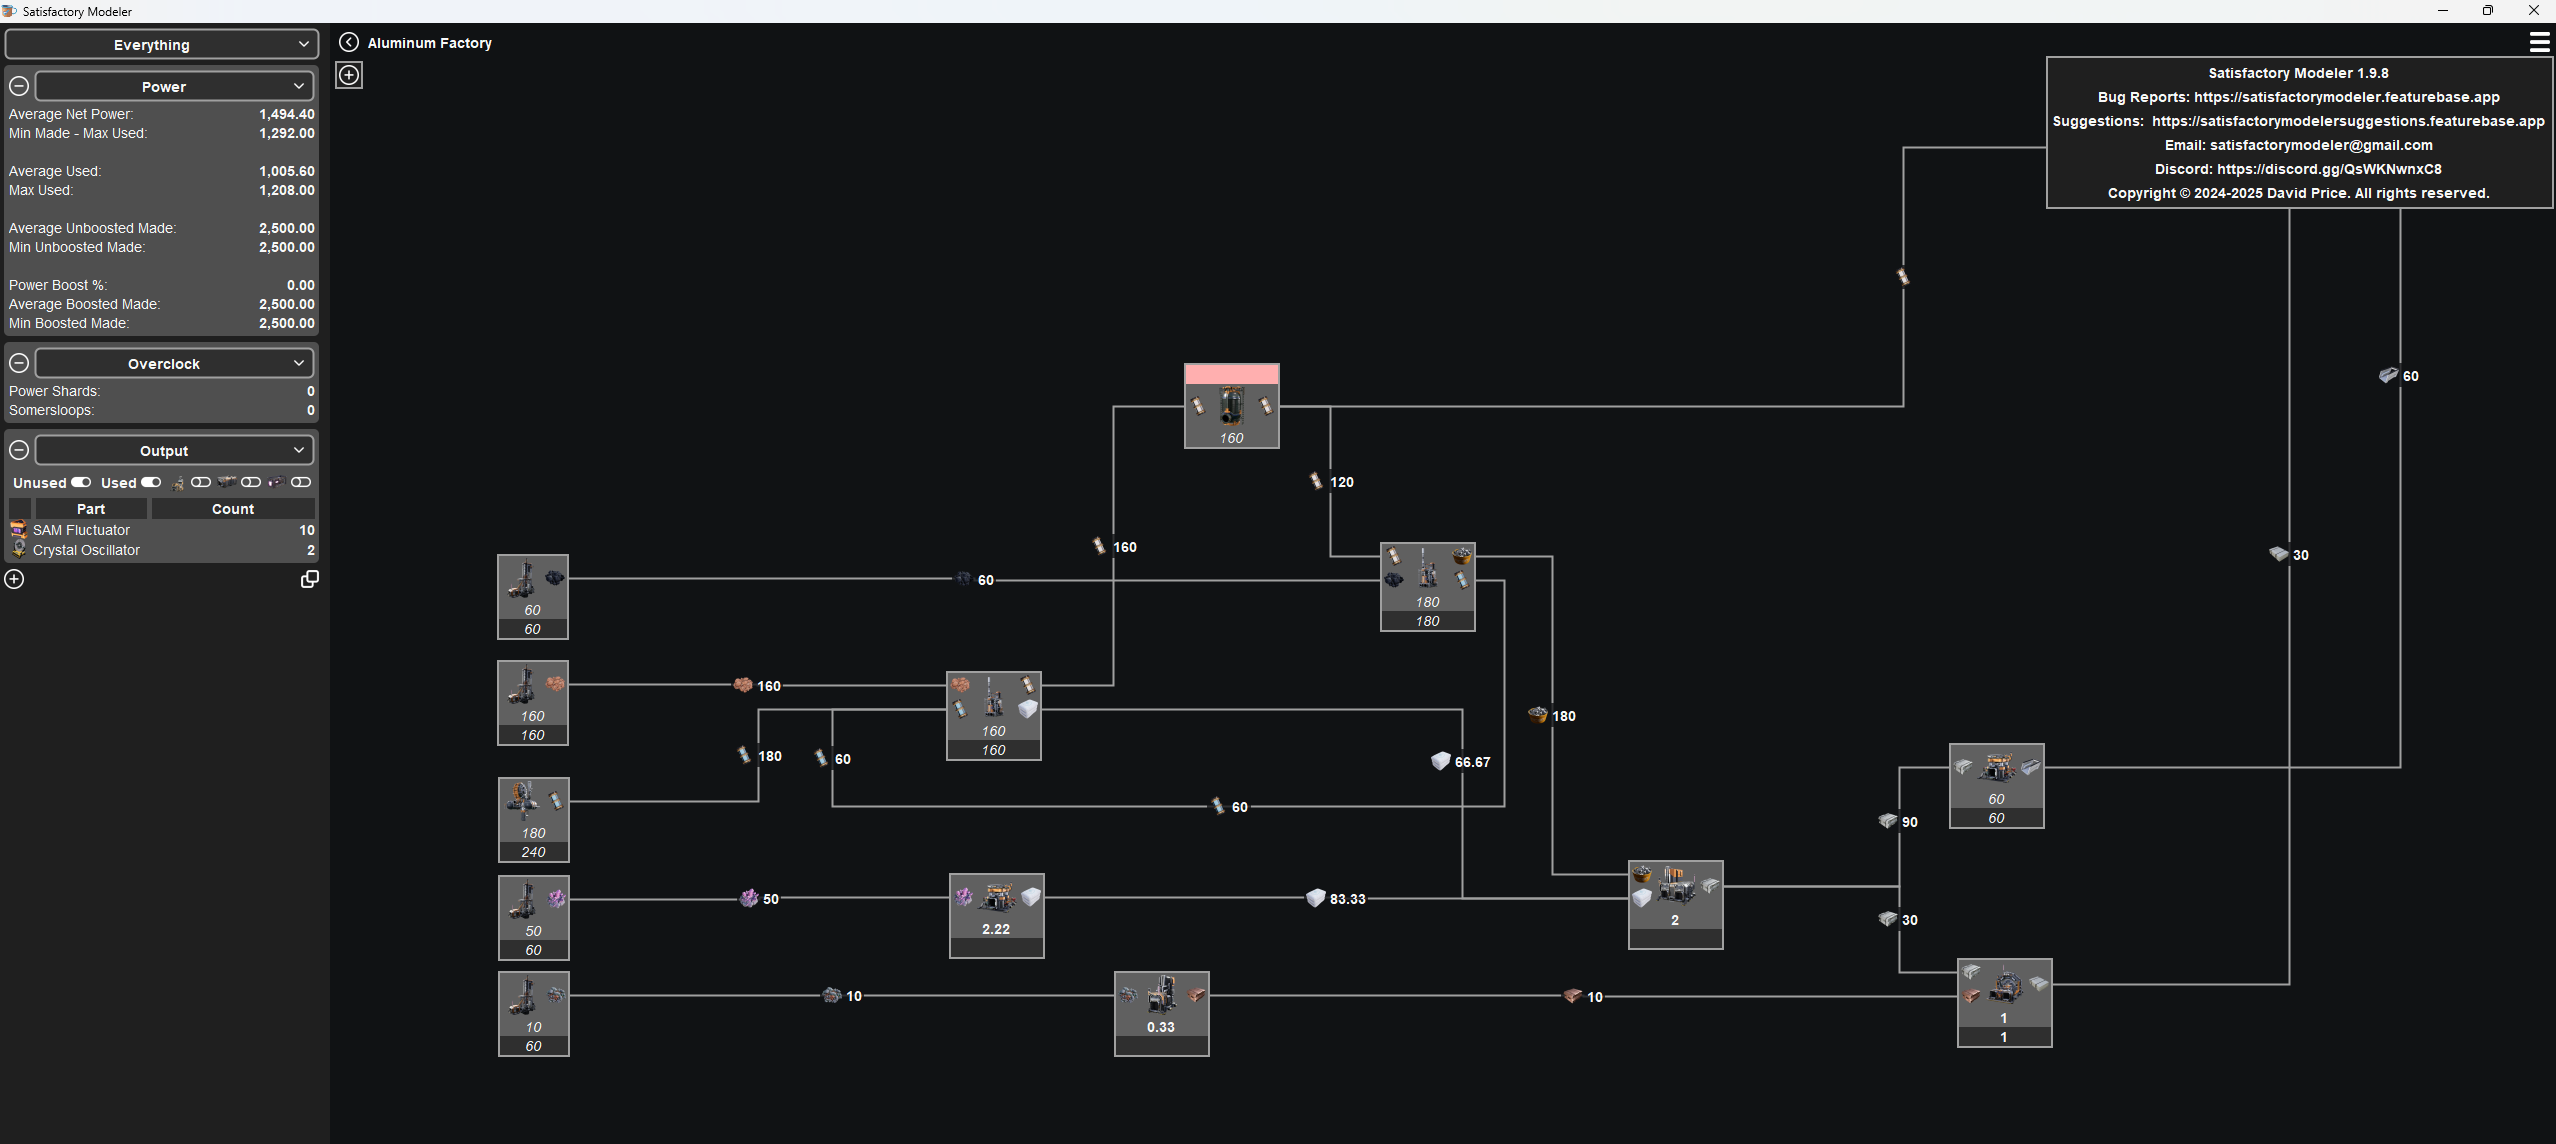Screen dimensions: 2556x1144
Task: Click the Aluminum Factory title text
Action: tap(430, 43)
